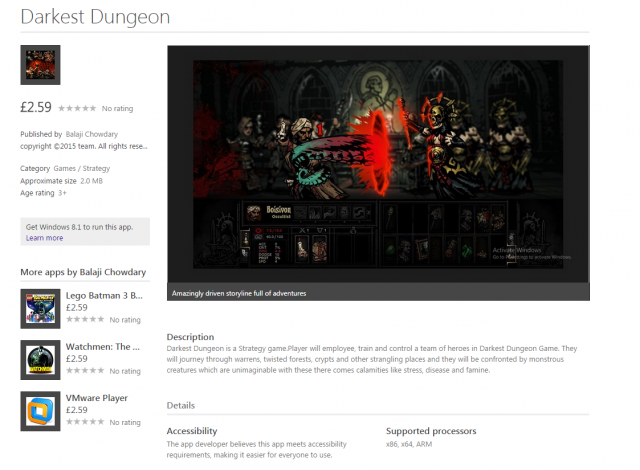The height and width of the screenshot is (470, 640).
Task: Click the Details heading
Action: [x=181, y=406]
